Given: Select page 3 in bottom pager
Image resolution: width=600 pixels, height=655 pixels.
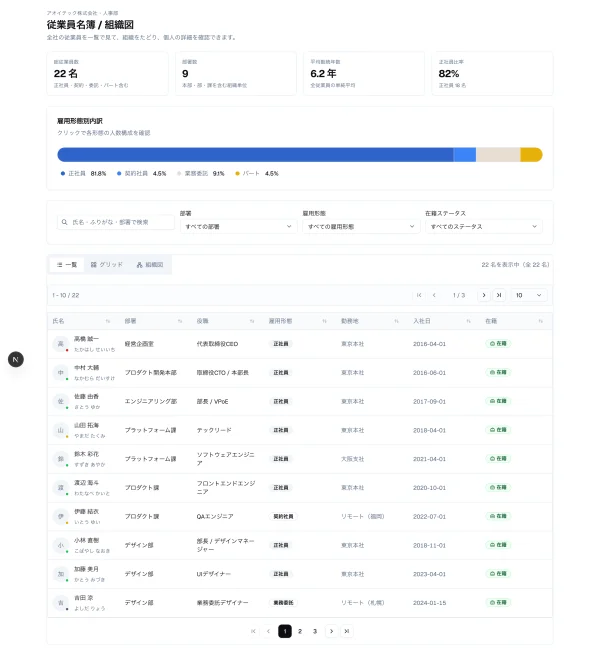Looking at the screenshot, I should pos(315,631).
